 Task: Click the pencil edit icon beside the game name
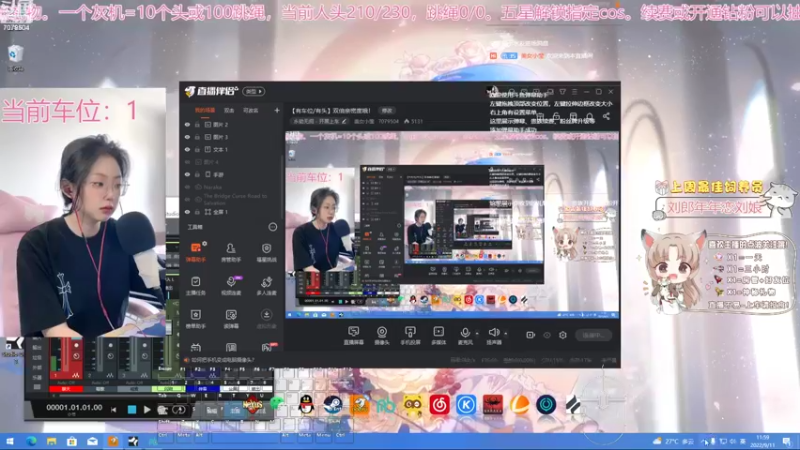[x=345, y=121]
